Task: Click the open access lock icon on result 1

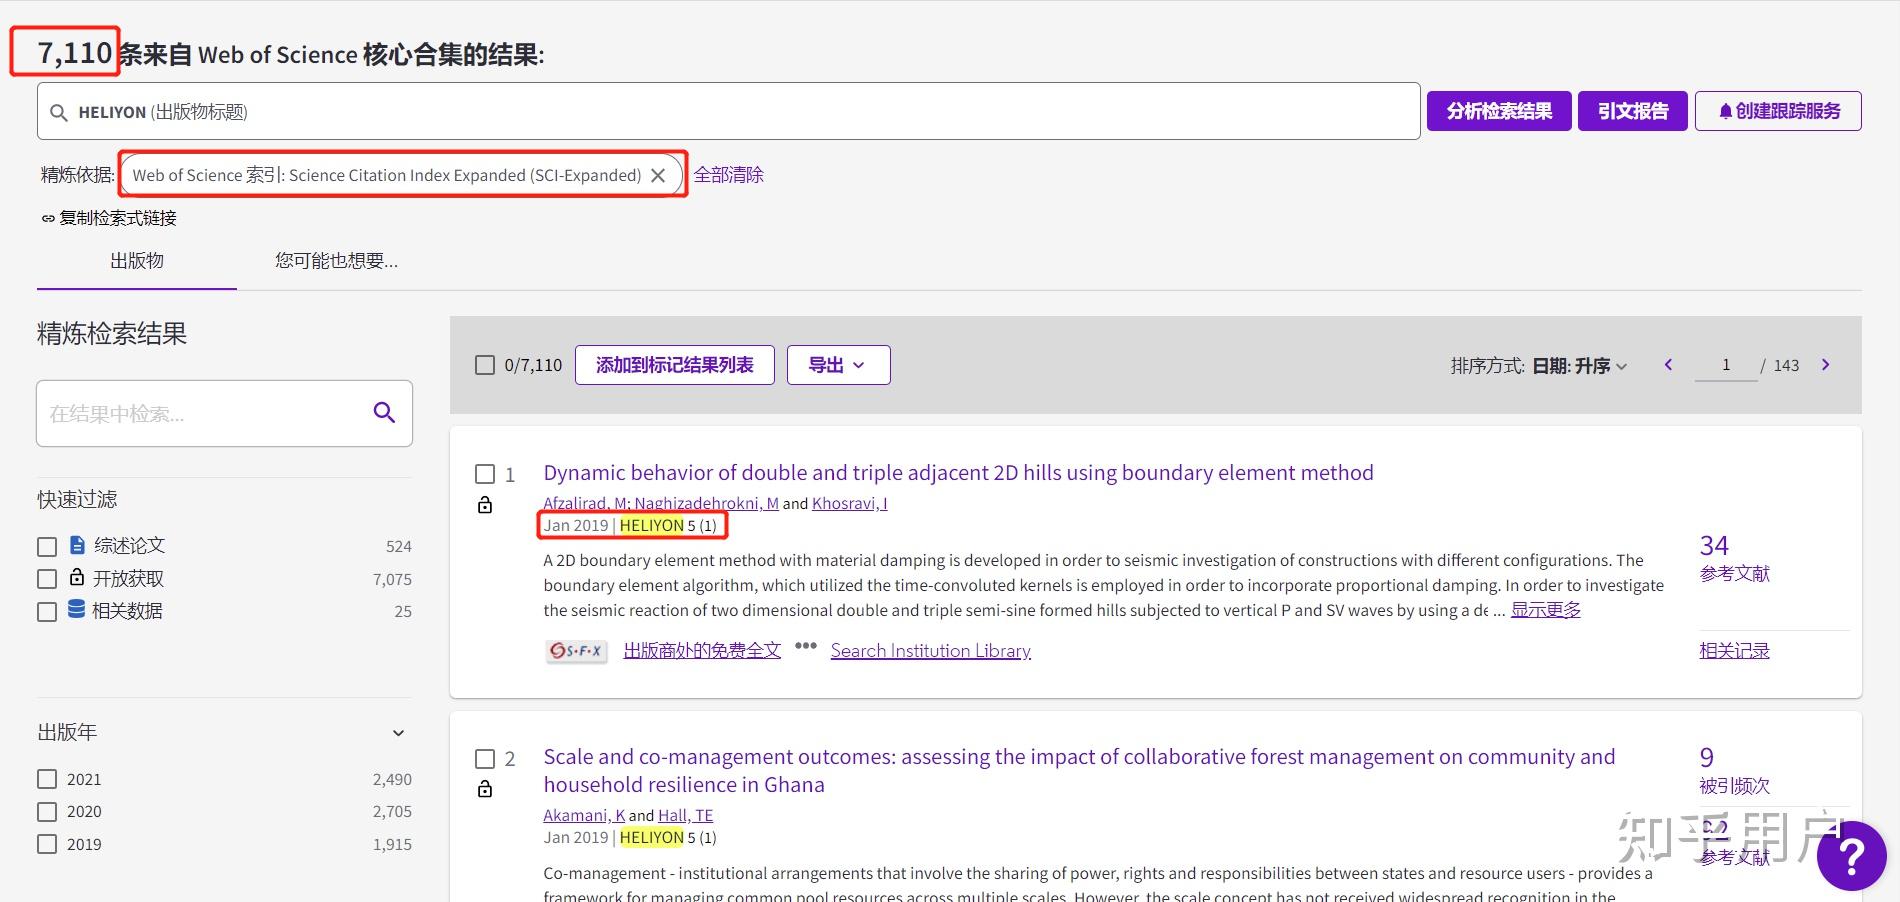Action: point(485,505)
